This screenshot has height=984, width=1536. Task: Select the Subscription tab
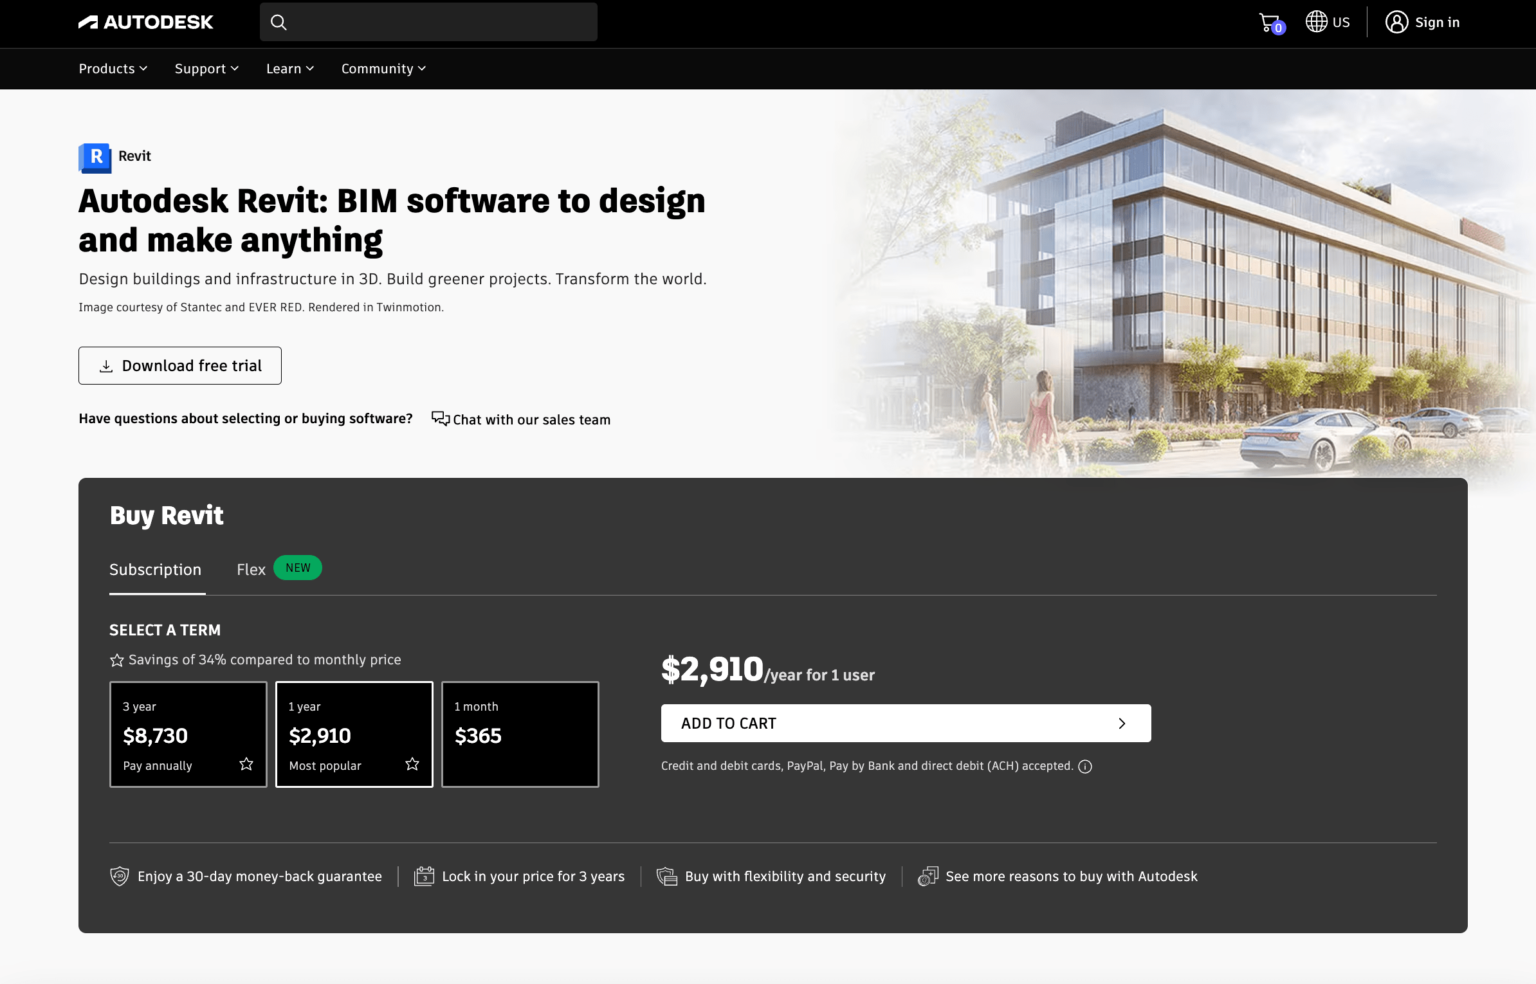click(155, 569)
